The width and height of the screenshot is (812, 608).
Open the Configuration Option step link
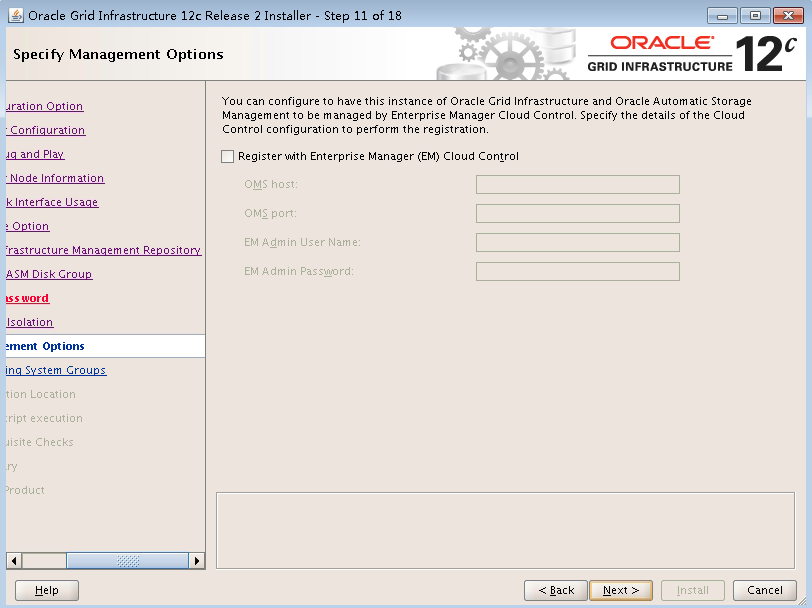[x=45, y=106]
